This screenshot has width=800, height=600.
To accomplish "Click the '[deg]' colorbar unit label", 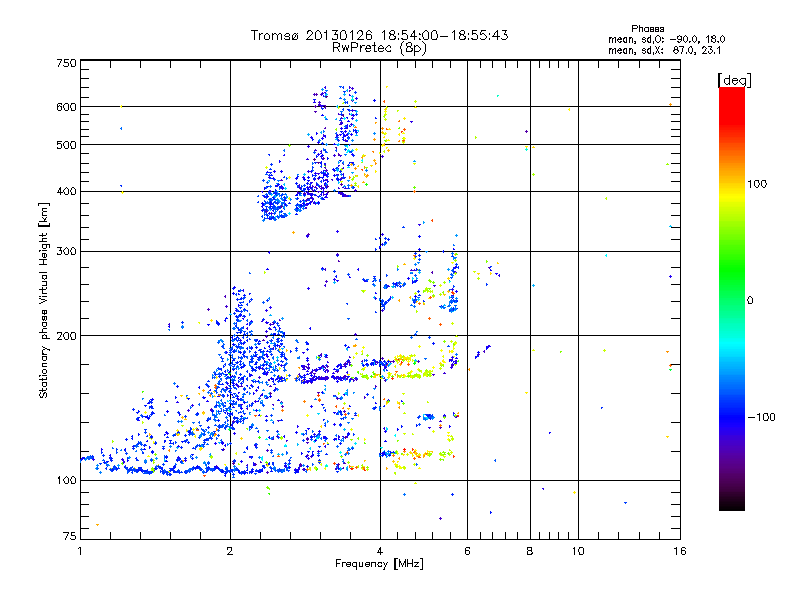I will tap(734, 80).
